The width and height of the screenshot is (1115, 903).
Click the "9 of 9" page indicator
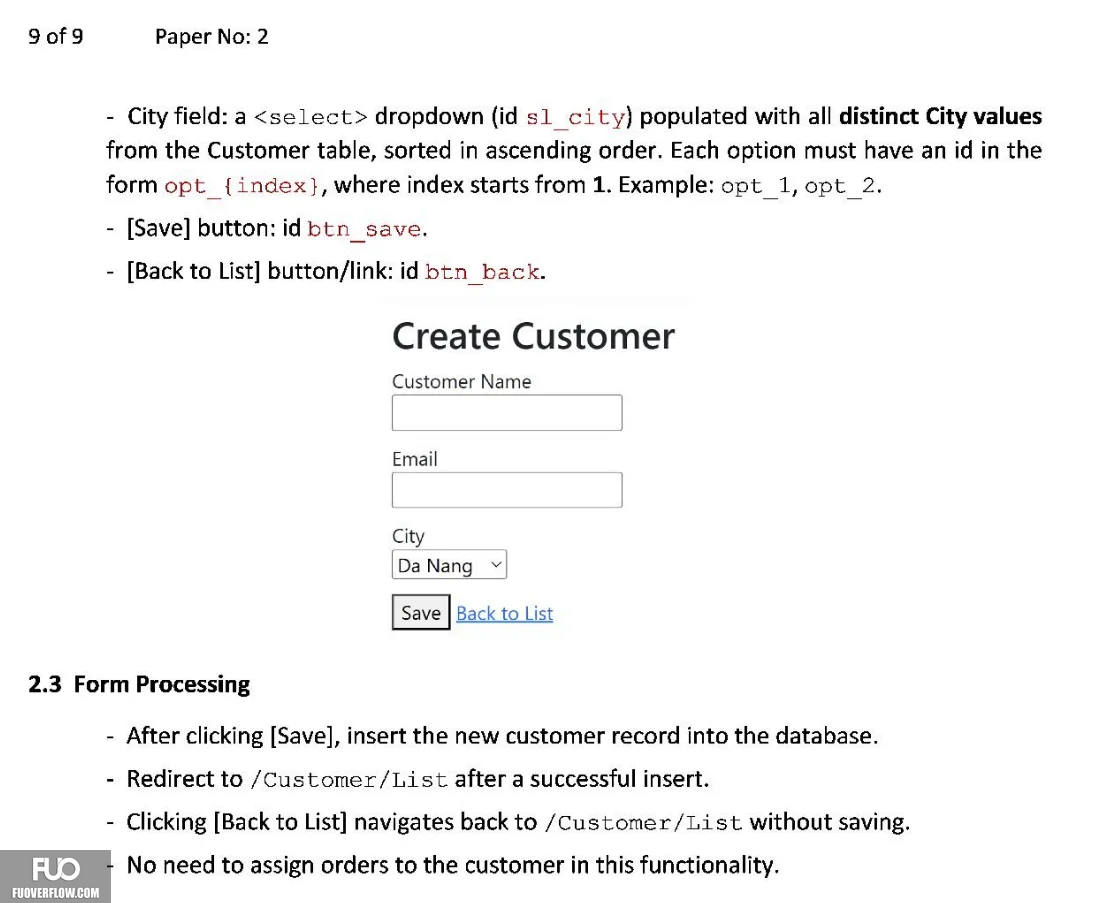pos(55,36)
